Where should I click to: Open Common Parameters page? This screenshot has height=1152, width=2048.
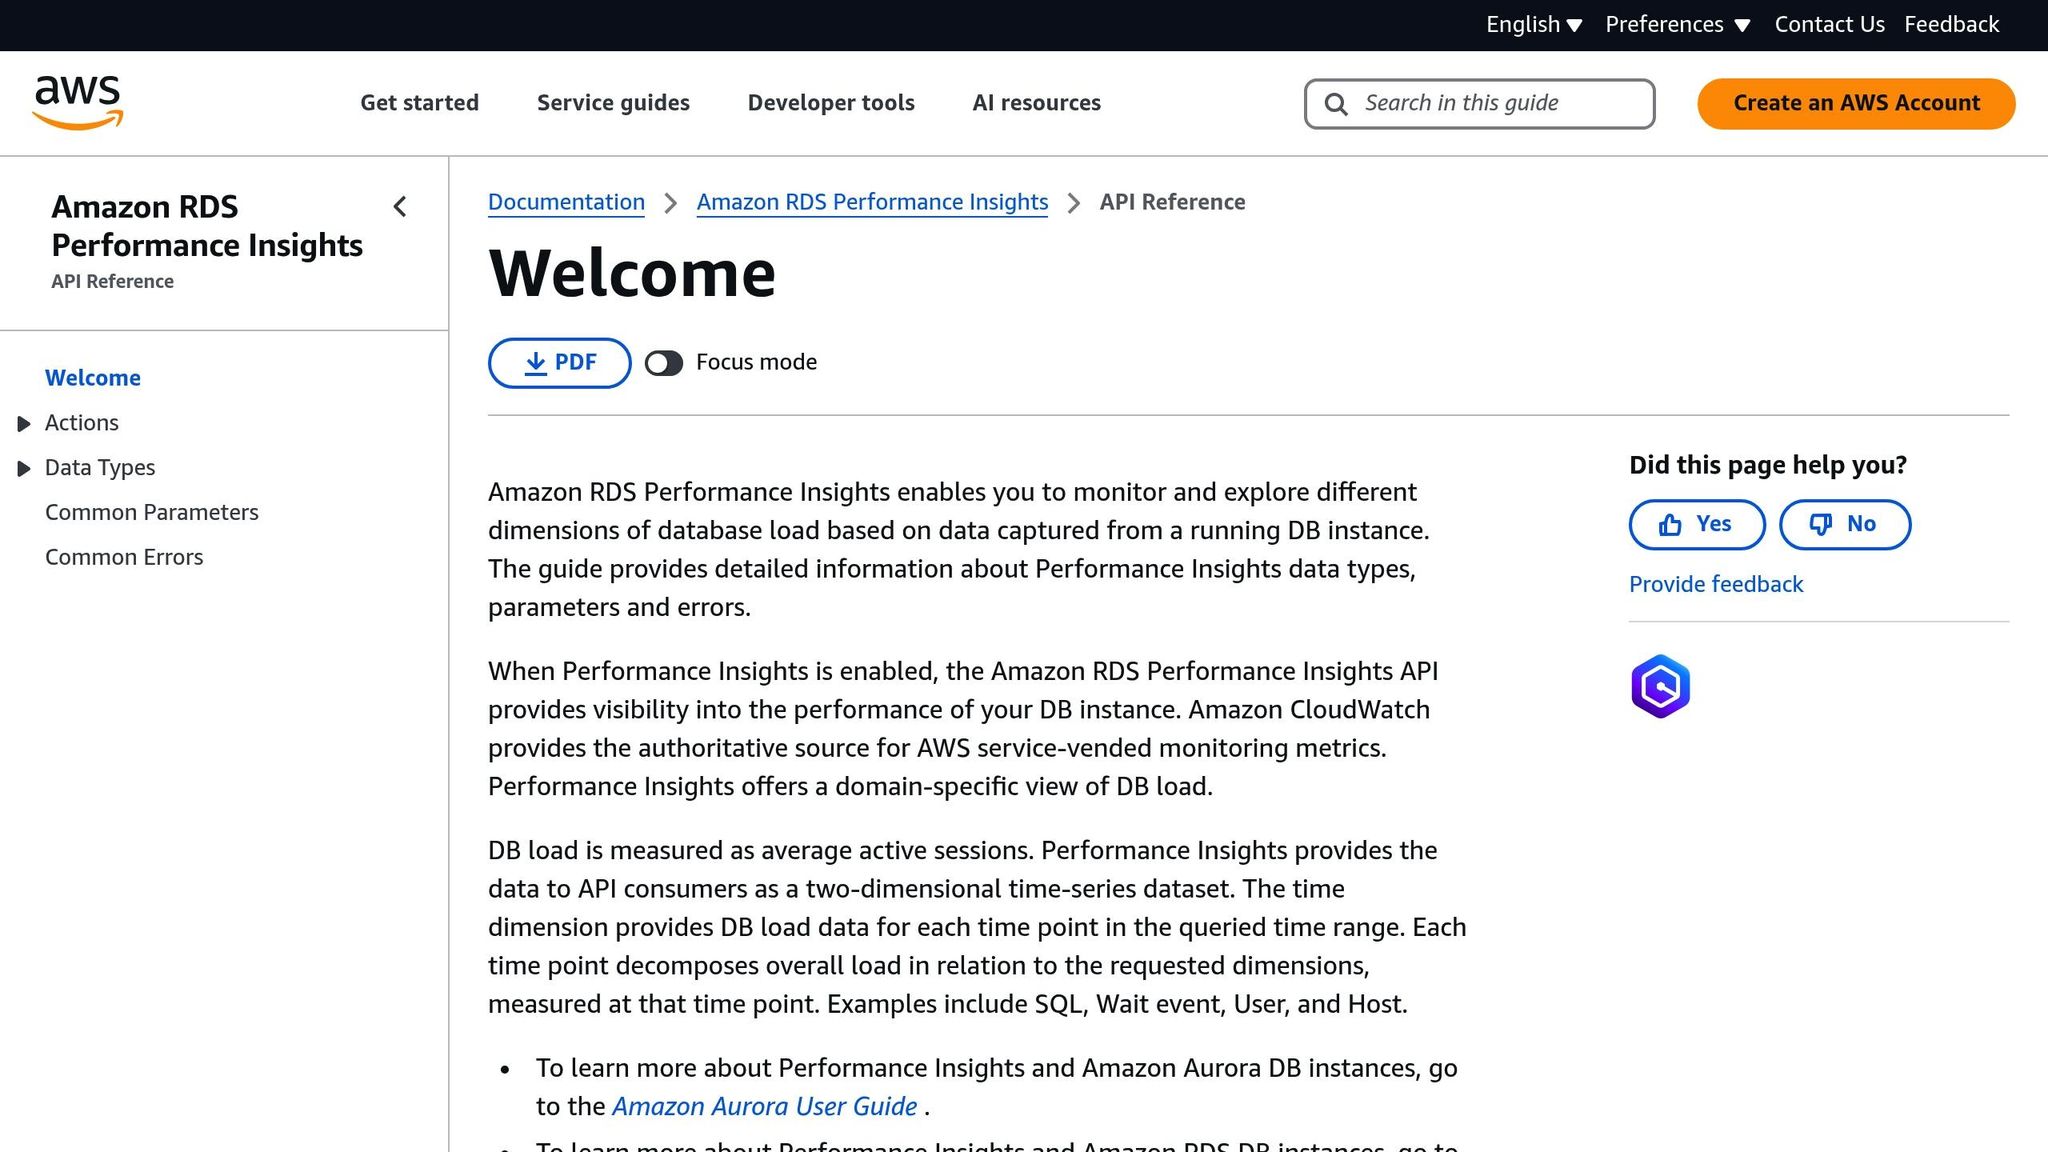pos(152,513)
